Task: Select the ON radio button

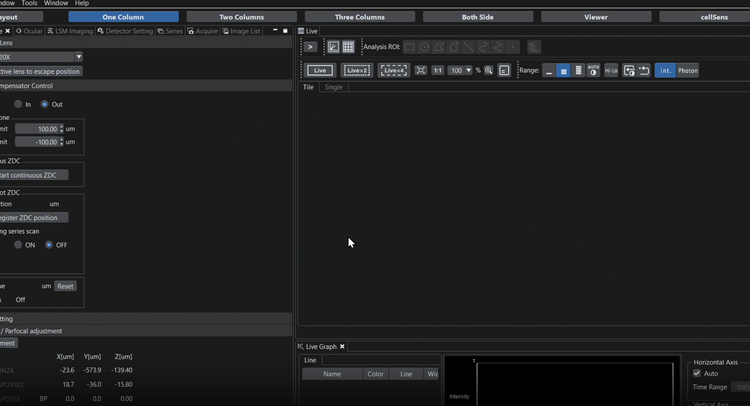Action: pos(18,245)
